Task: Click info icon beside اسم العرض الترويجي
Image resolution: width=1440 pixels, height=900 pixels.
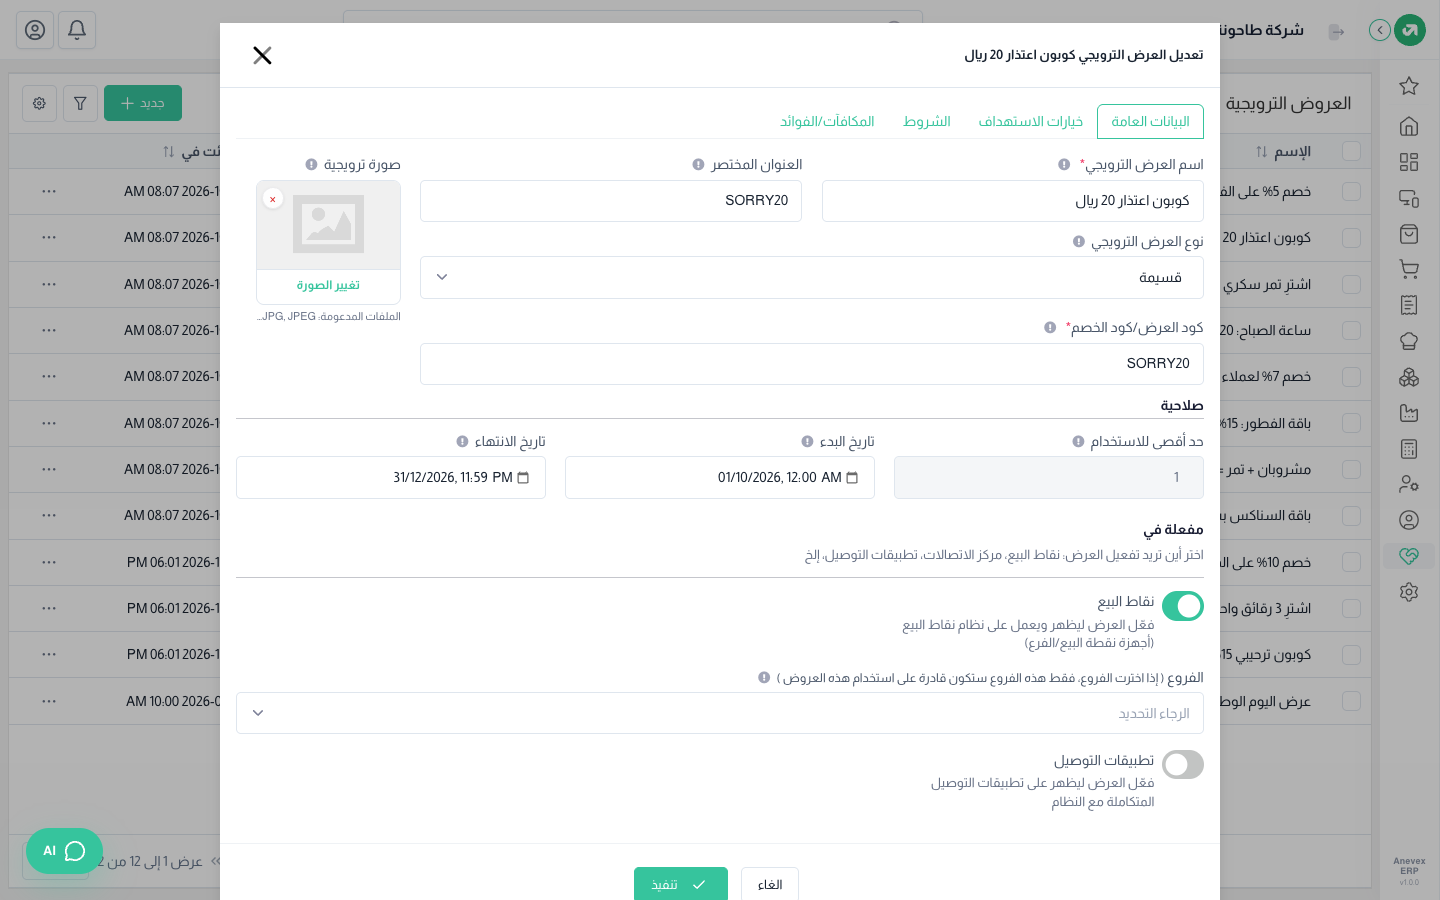Action: [x=1064, y=165]
